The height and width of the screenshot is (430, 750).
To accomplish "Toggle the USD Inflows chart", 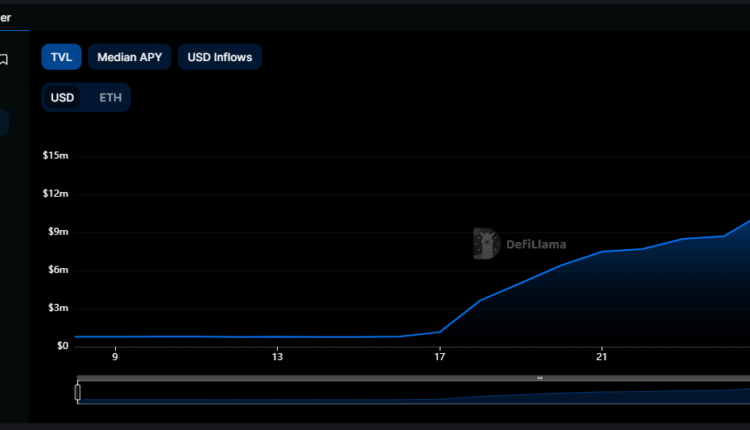I will pos(219,57).
